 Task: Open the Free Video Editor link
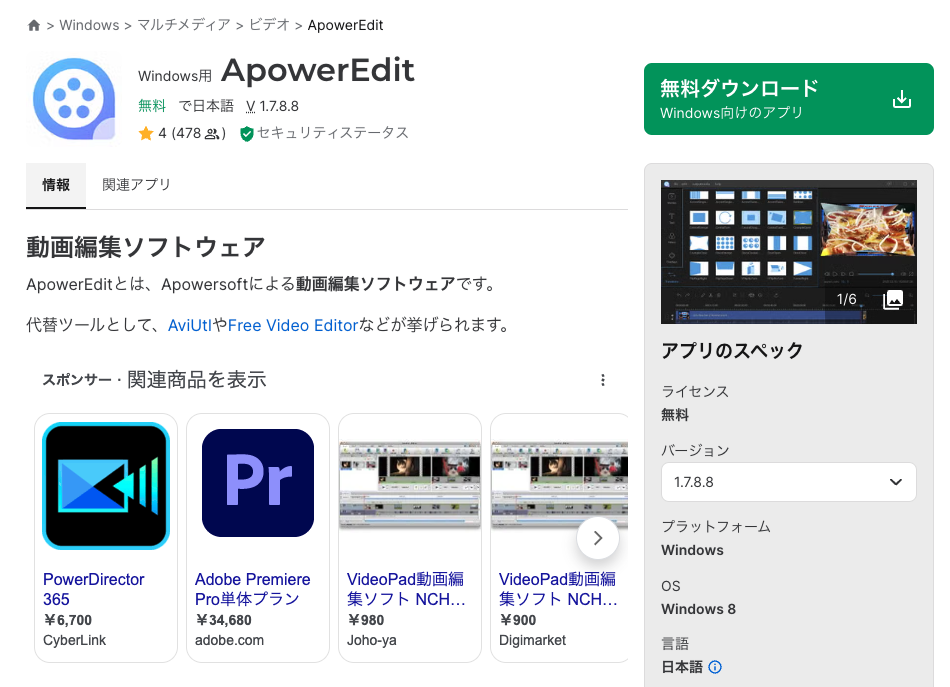coord(293,325)
